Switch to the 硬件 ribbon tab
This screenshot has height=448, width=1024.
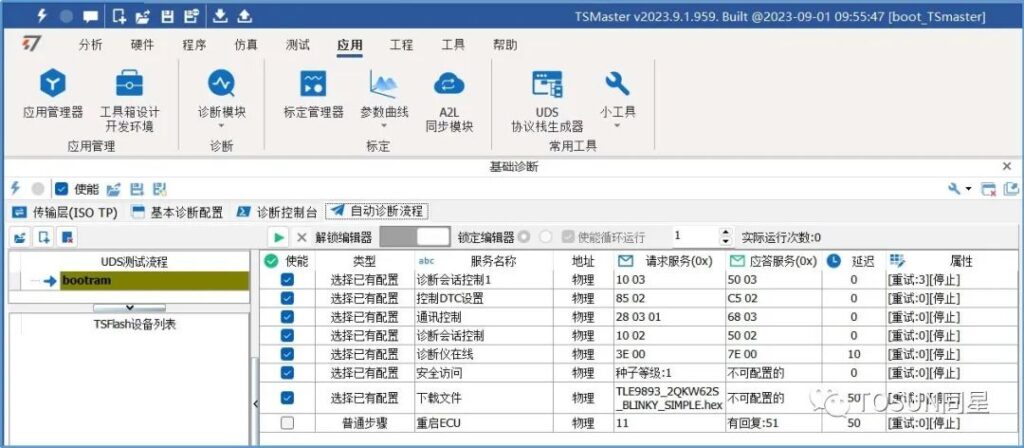(x=143, y=45)
